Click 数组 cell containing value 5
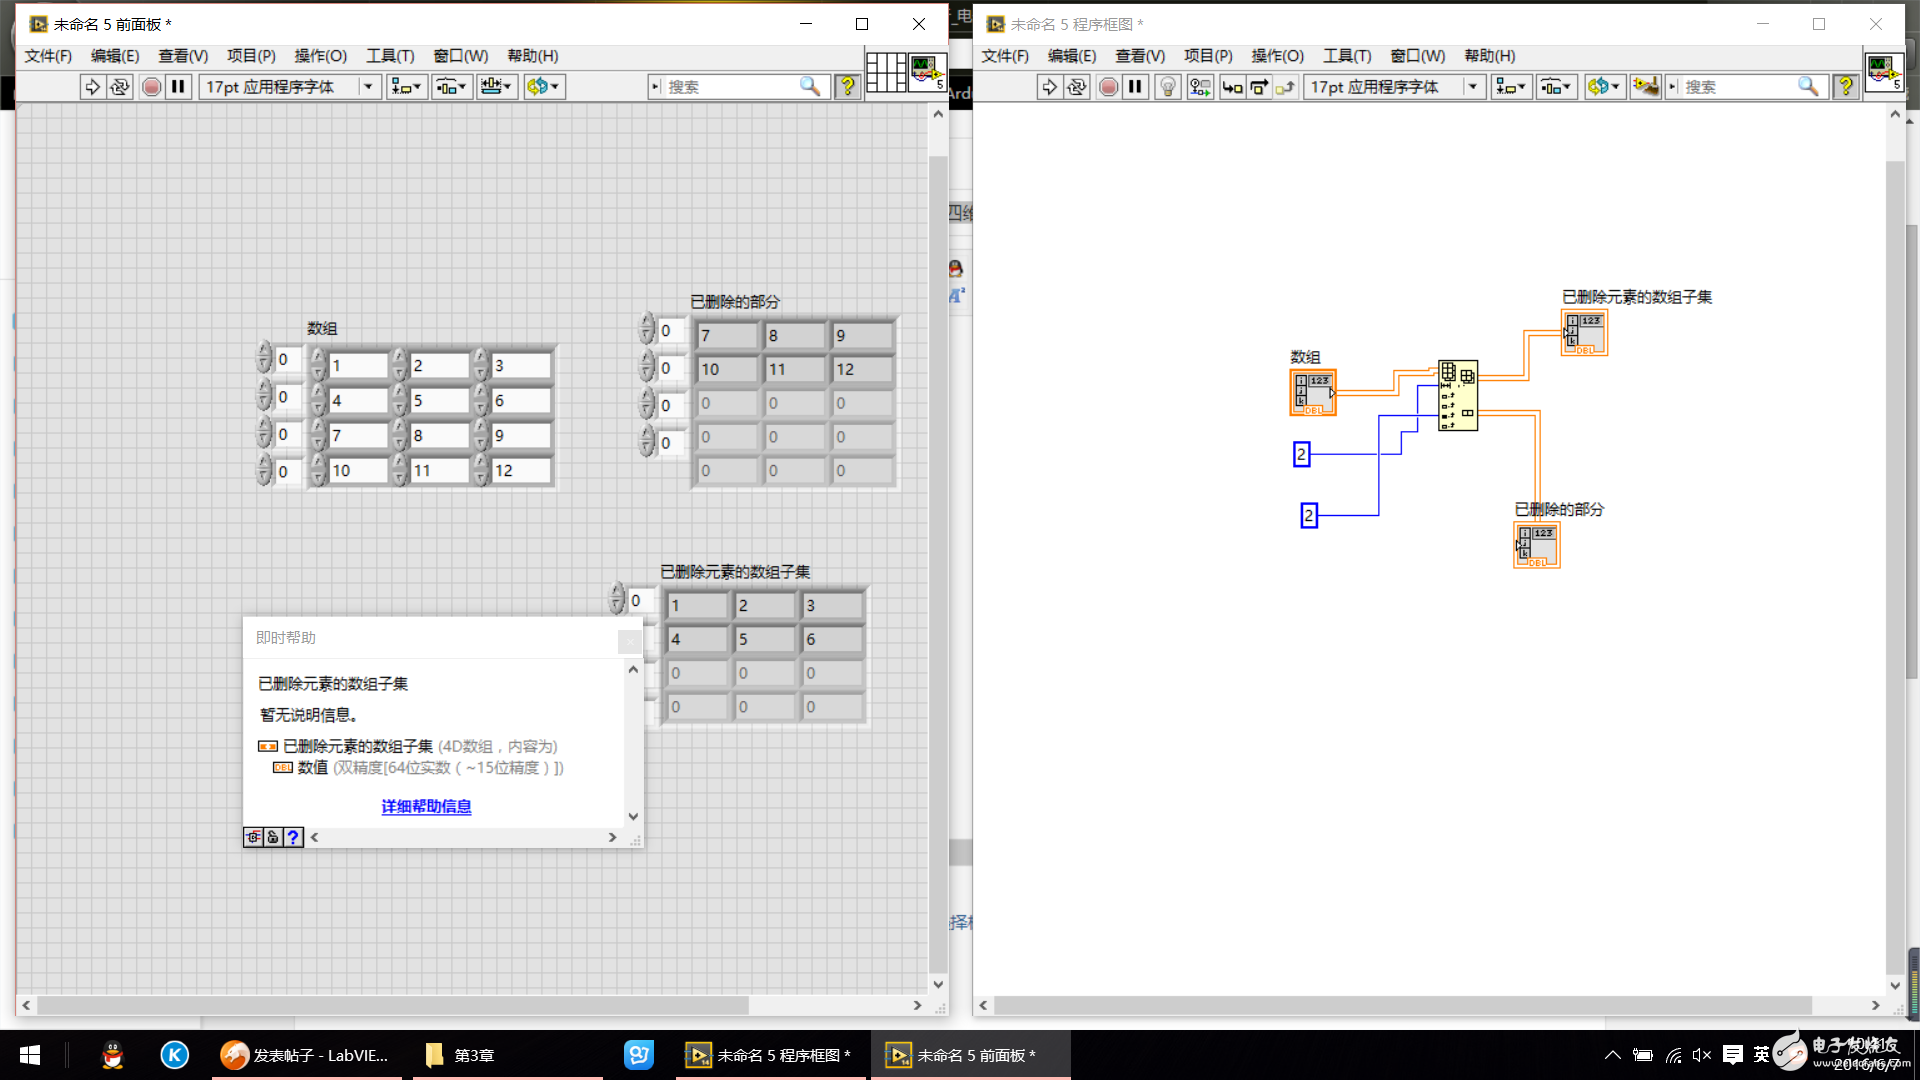Image resolution: width=1920 pixels, height=1080 pixels. pyautogui.click(x=439, y=400)
